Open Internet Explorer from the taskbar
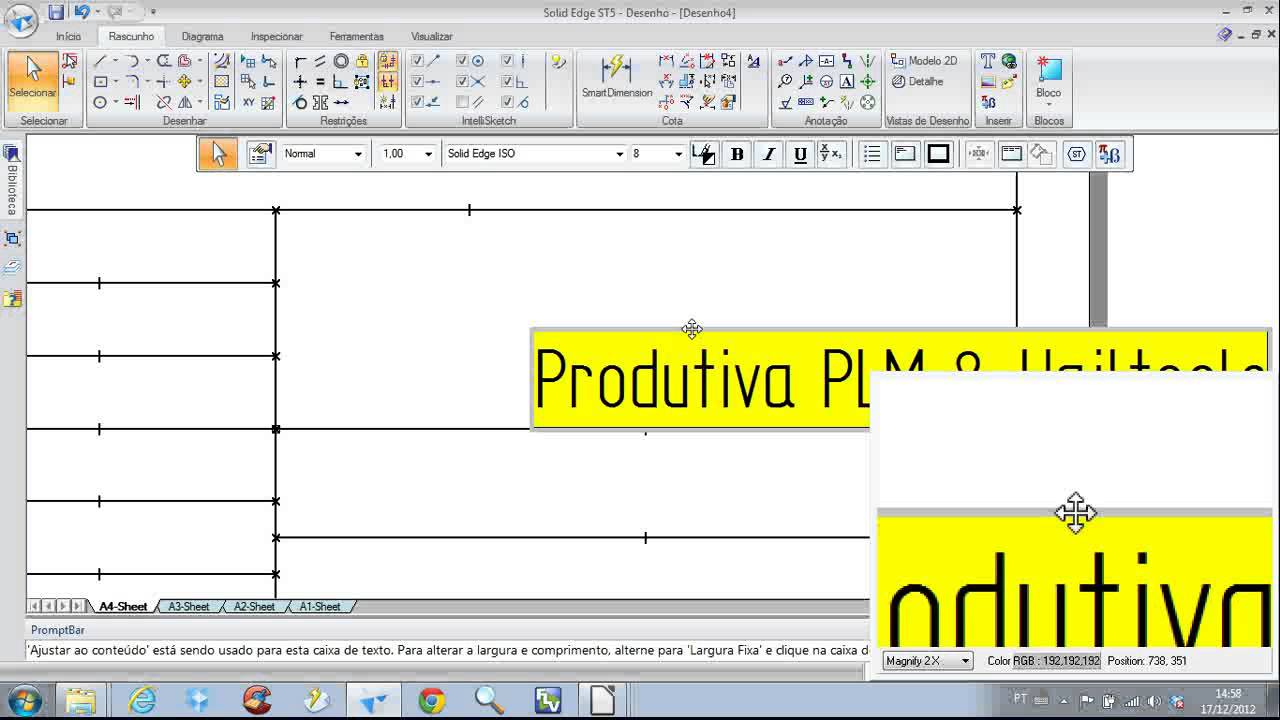This screenshot has height=720, width=1280. point(142,700)
